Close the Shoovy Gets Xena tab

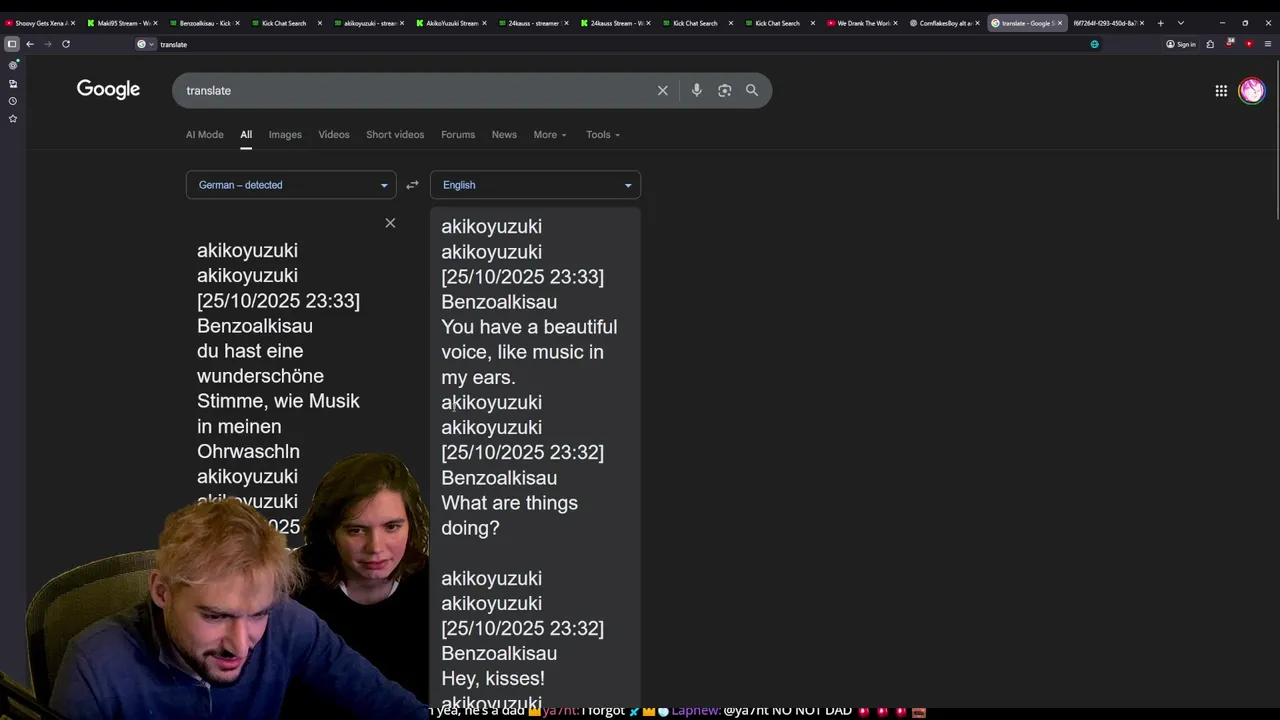click(x=73, y=23)
